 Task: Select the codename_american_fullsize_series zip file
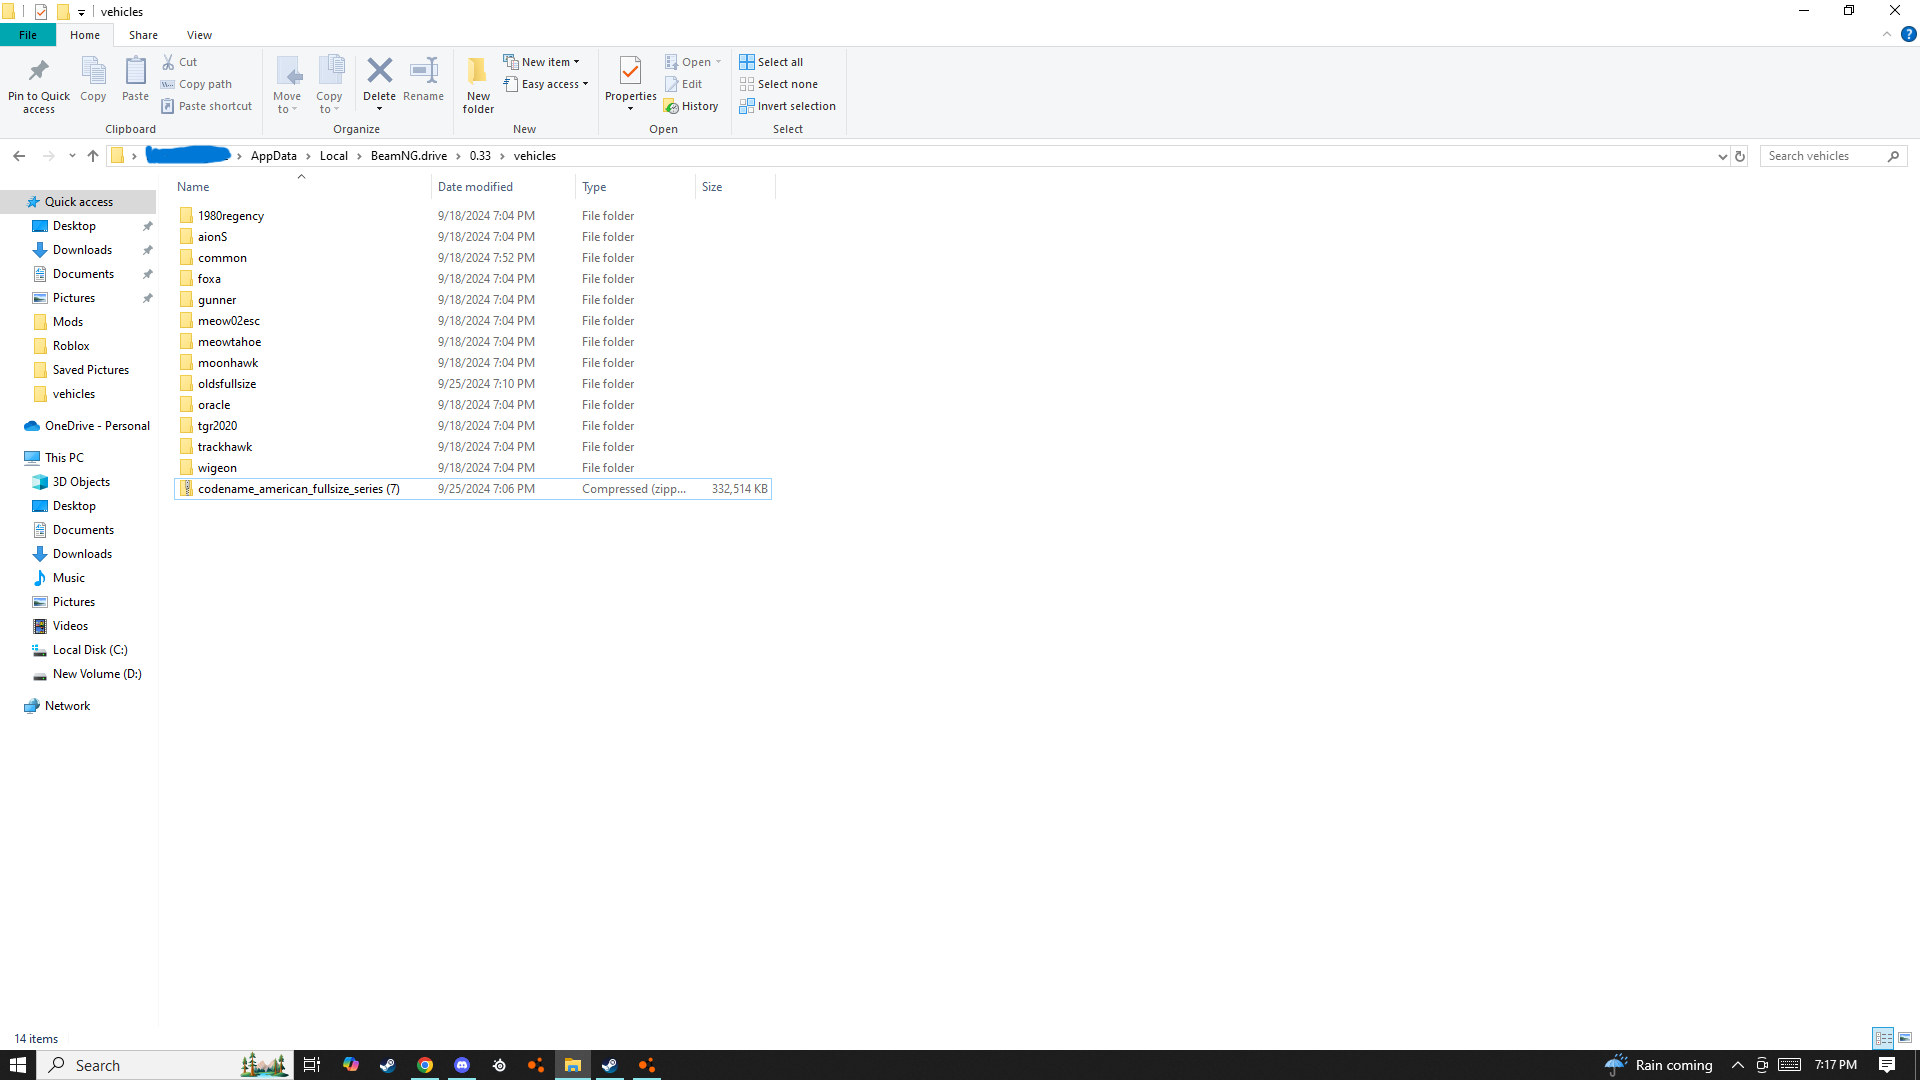pos(298,489)
